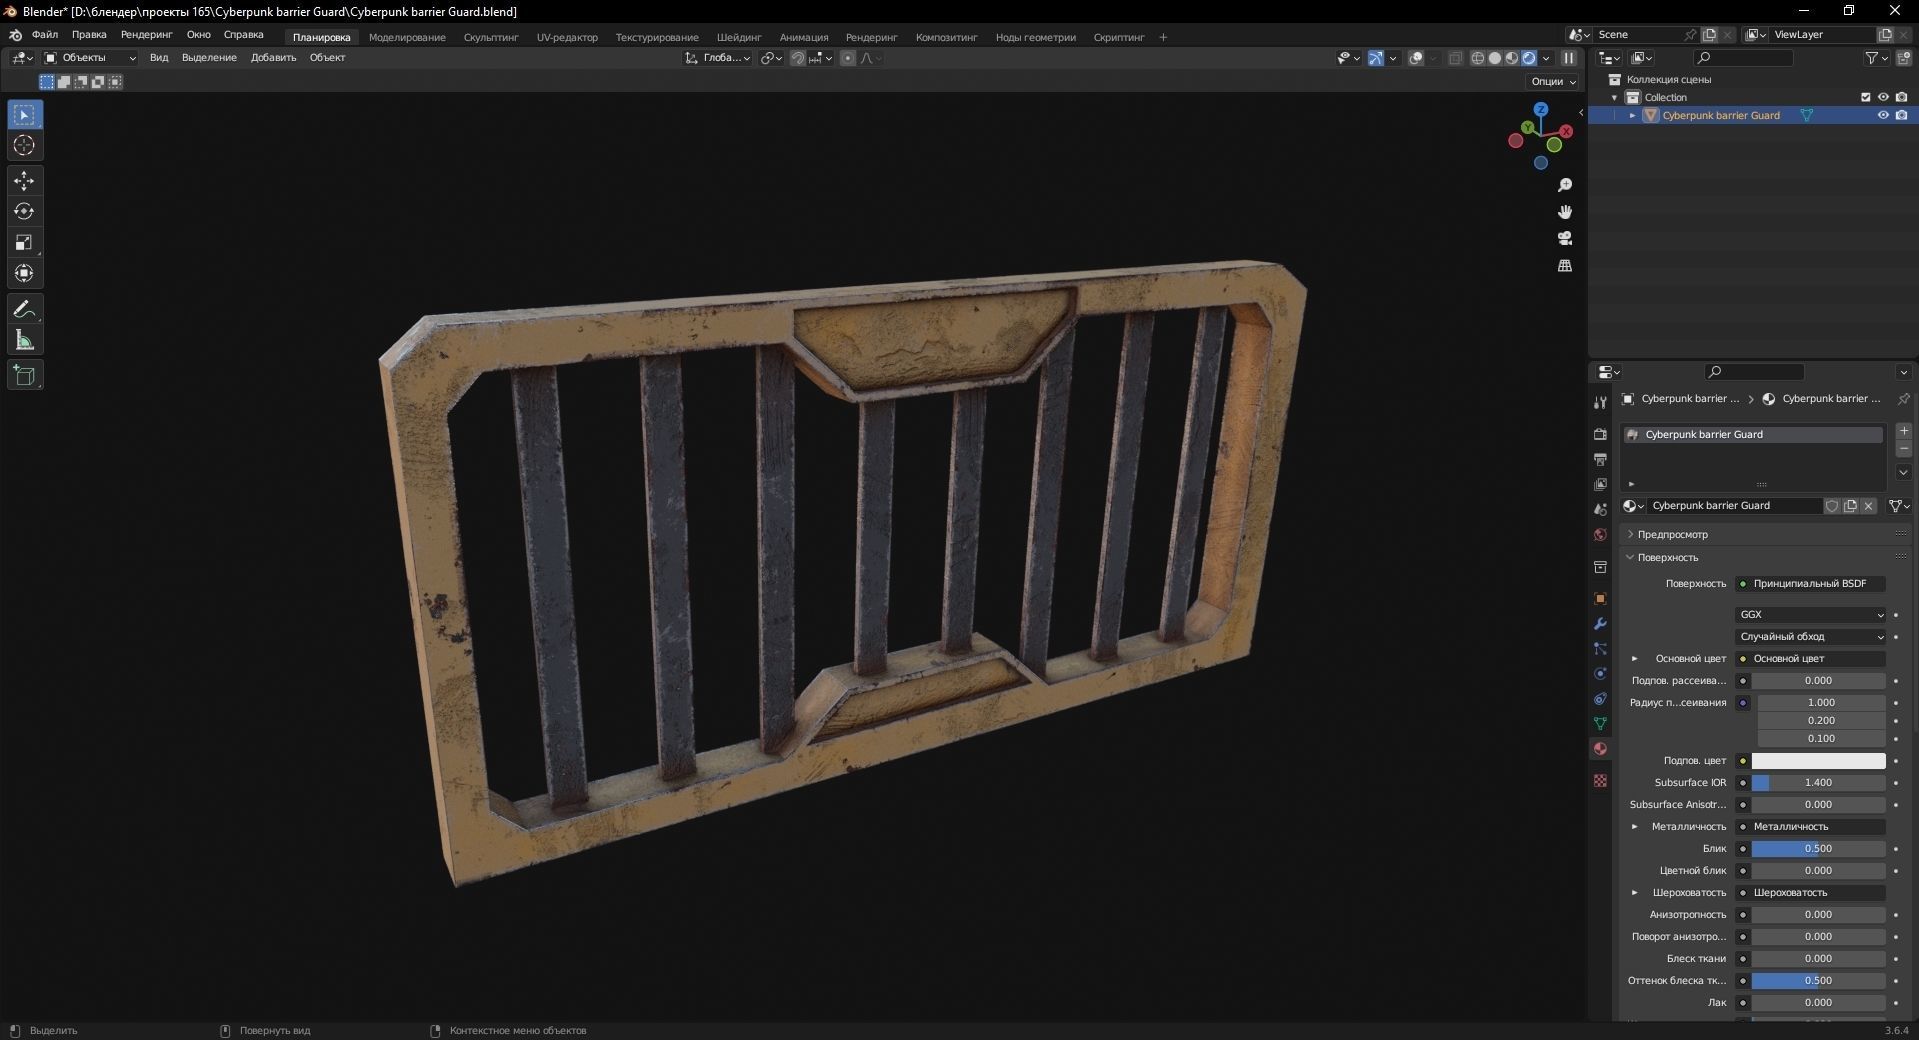1919x1040 pixels.
Task: Click Principled BSDF surface shader button
Action: 1811,584
